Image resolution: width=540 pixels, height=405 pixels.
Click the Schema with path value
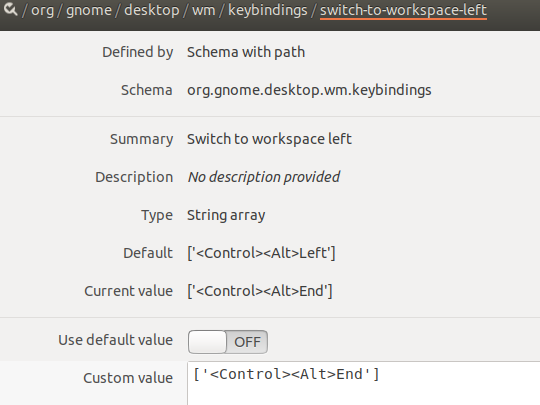246,52
